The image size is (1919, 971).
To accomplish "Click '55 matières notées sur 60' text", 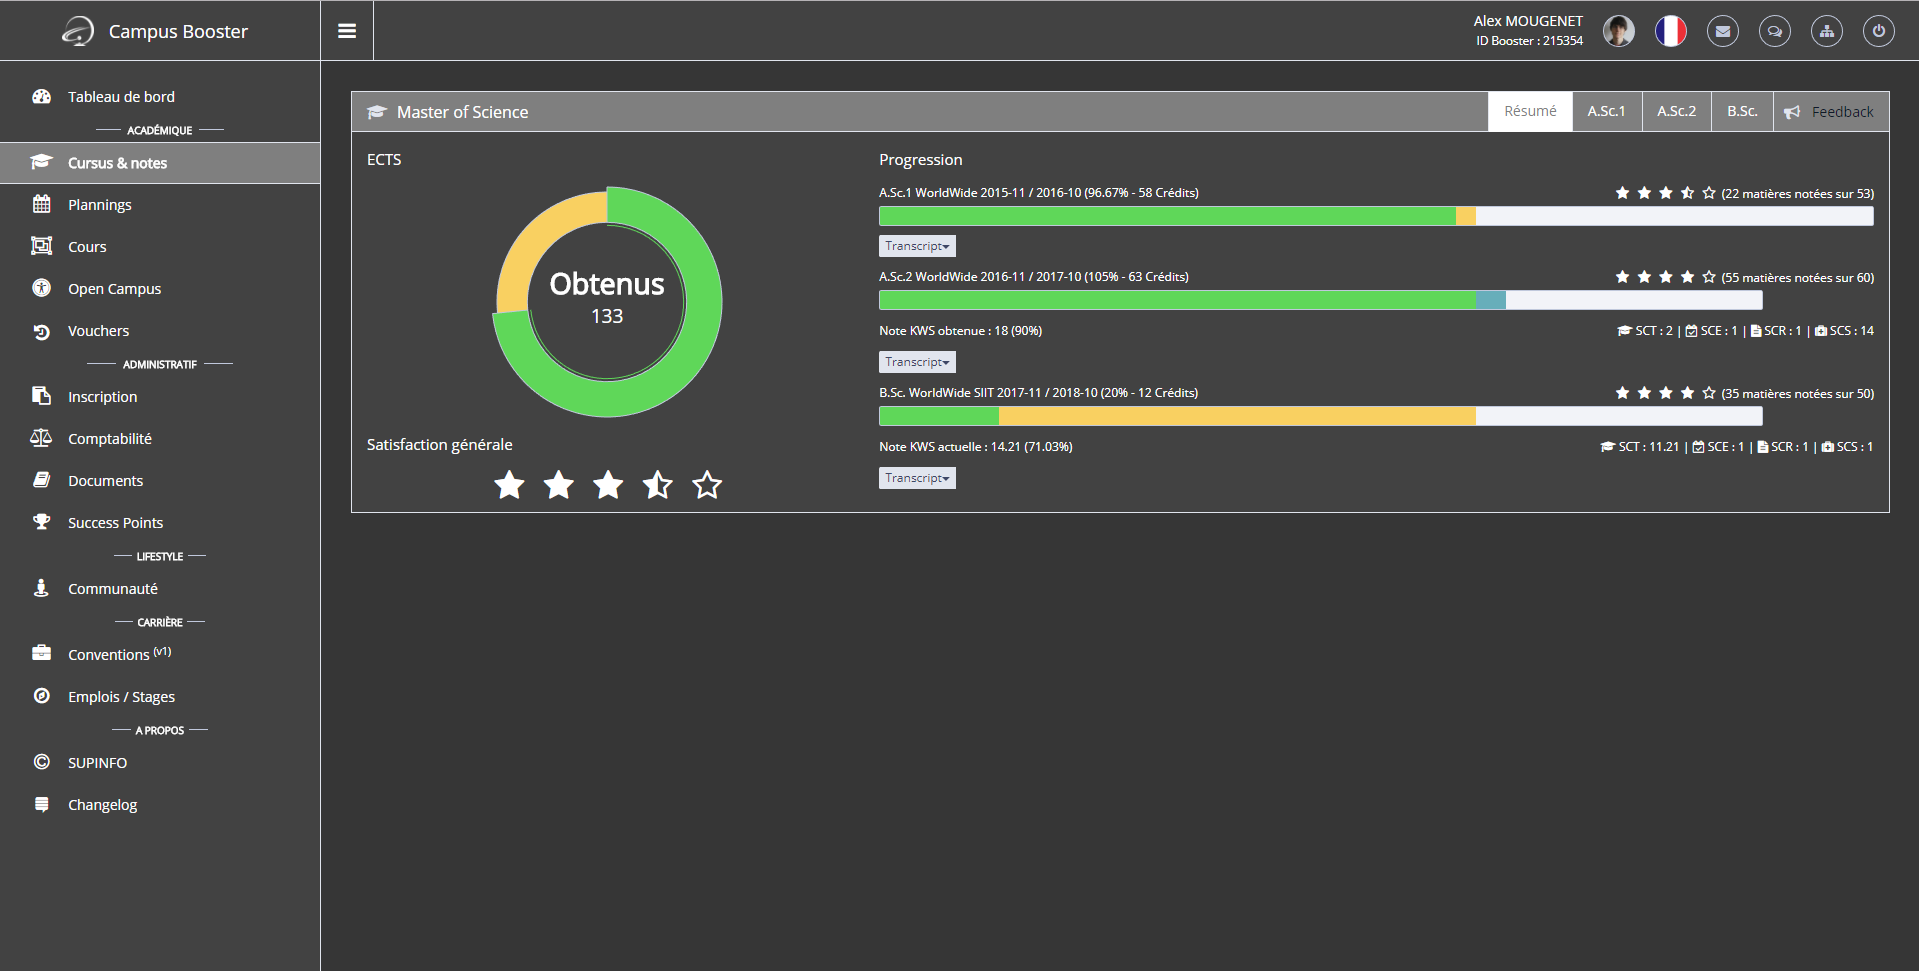I will pos(1797,278).
